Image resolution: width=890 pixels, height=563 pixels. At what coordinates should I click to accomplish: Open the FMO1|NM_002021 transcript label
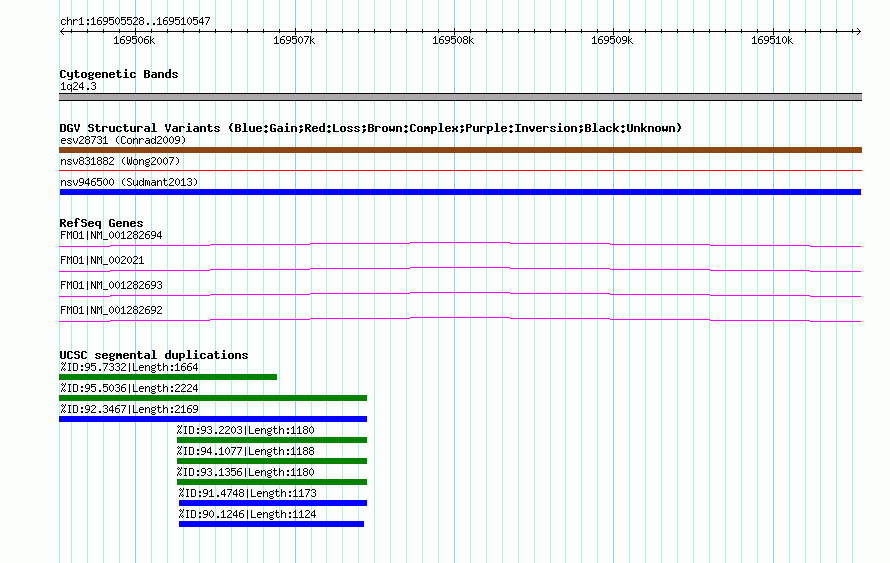(102, 260)
